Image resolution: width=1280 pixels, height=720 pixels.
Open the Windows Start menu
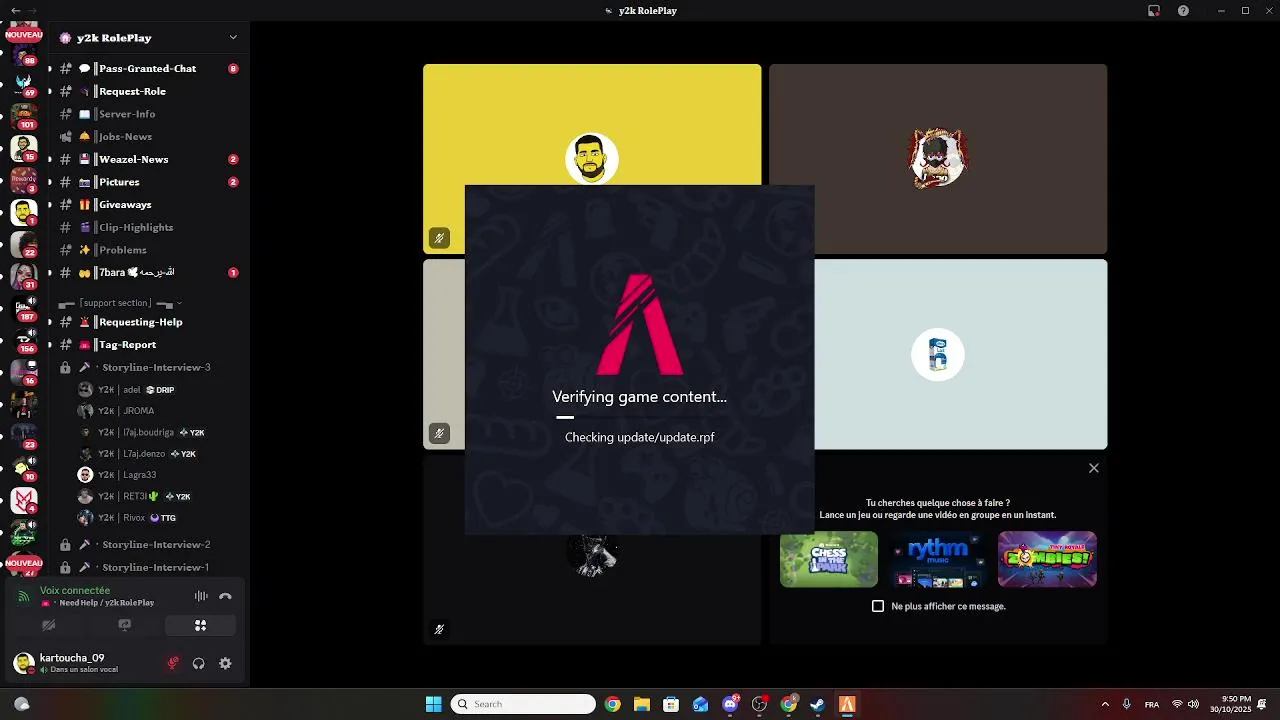pos(433,704)
